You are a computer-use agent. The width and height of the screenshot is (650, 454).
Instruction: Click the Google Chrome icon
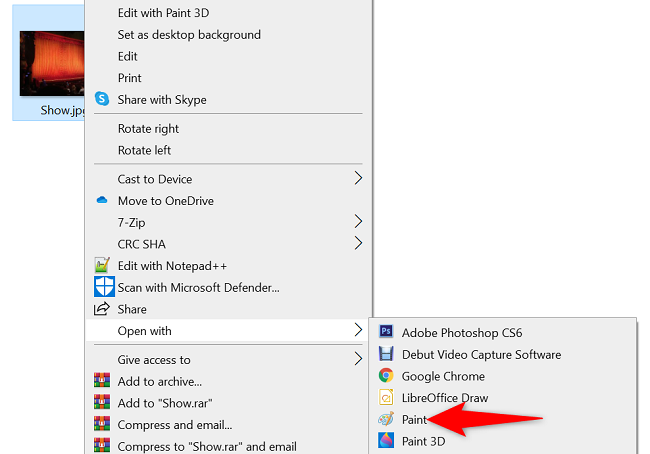386,376
